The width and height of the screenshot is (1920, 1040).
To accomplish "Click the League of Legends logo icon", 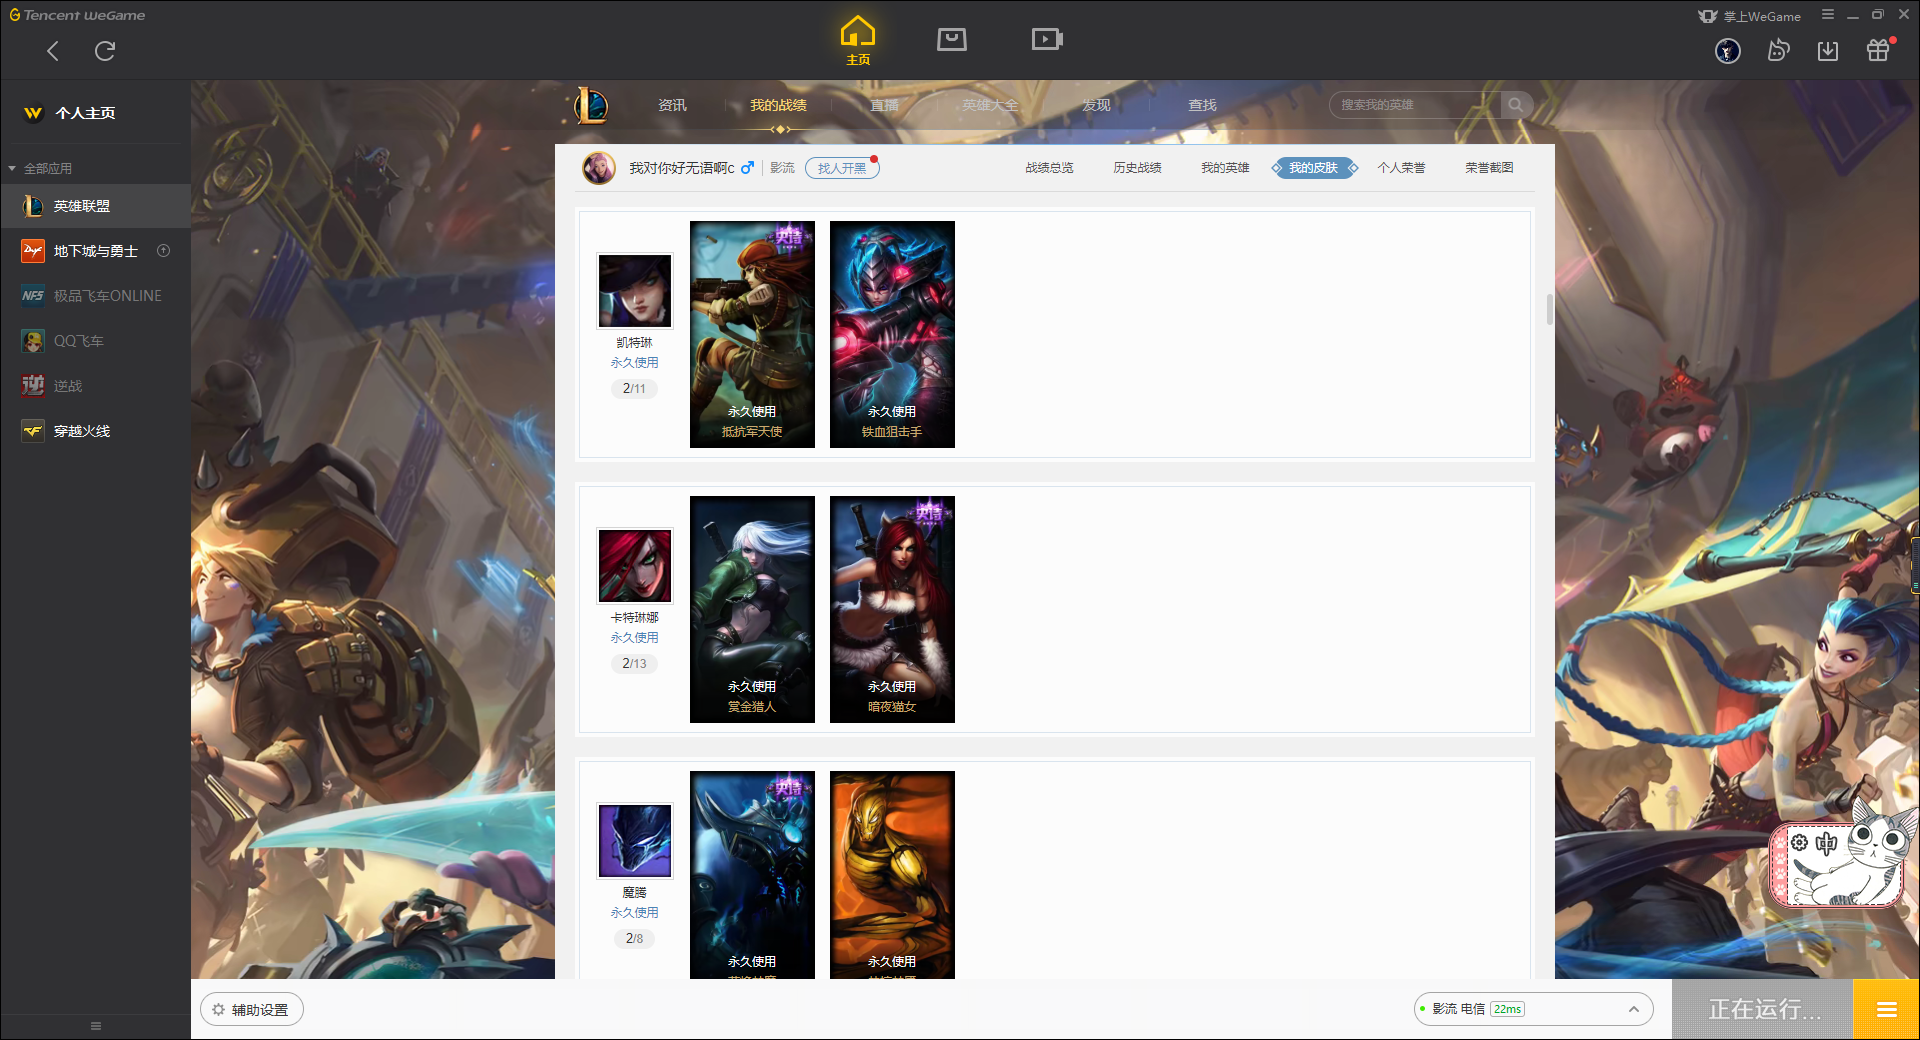I will [x=589, y=105].
